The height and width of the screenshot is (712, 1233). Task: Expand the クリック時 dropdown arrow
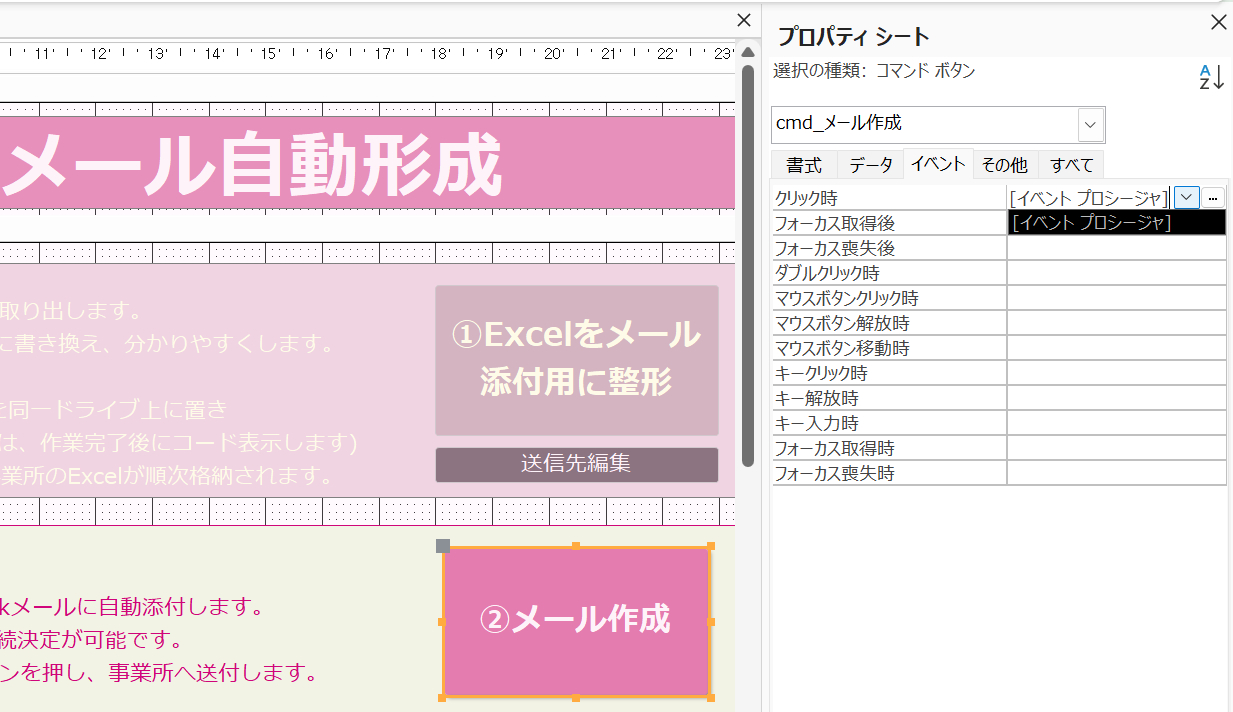(x=1186, y=198)
